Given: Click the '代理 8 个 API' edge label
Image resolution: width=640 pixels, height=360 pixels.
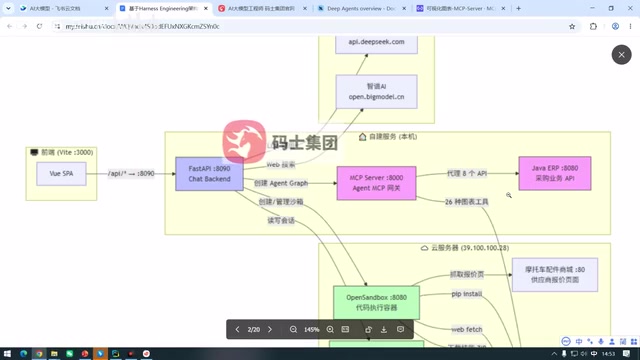Looking at the screenshot, I should click(467, 173).
